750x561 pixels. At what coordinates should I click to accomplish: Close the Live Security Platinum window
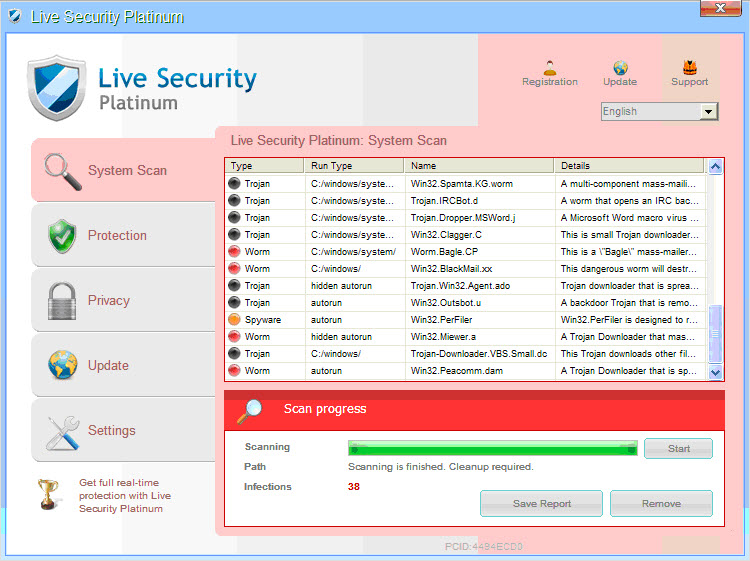point(720,8)
